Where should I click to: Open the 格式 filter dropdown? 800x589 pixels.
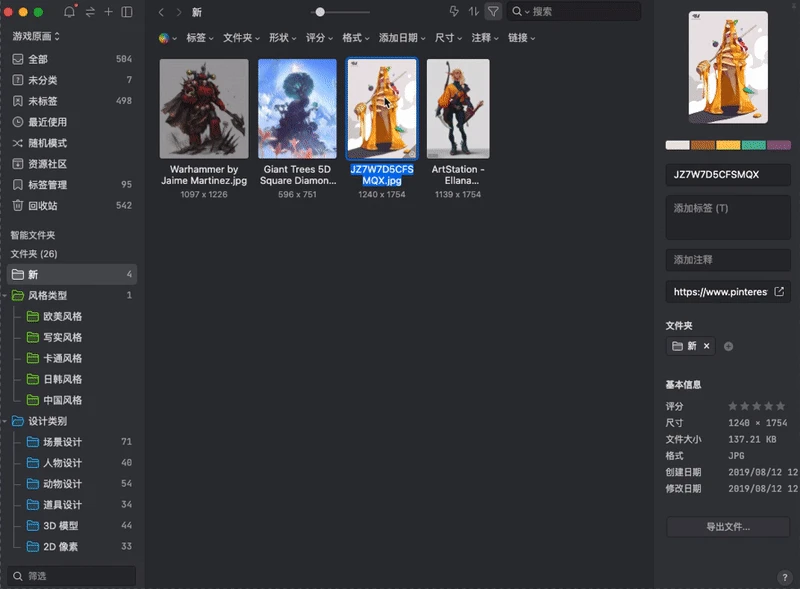[x=356, y=38]
